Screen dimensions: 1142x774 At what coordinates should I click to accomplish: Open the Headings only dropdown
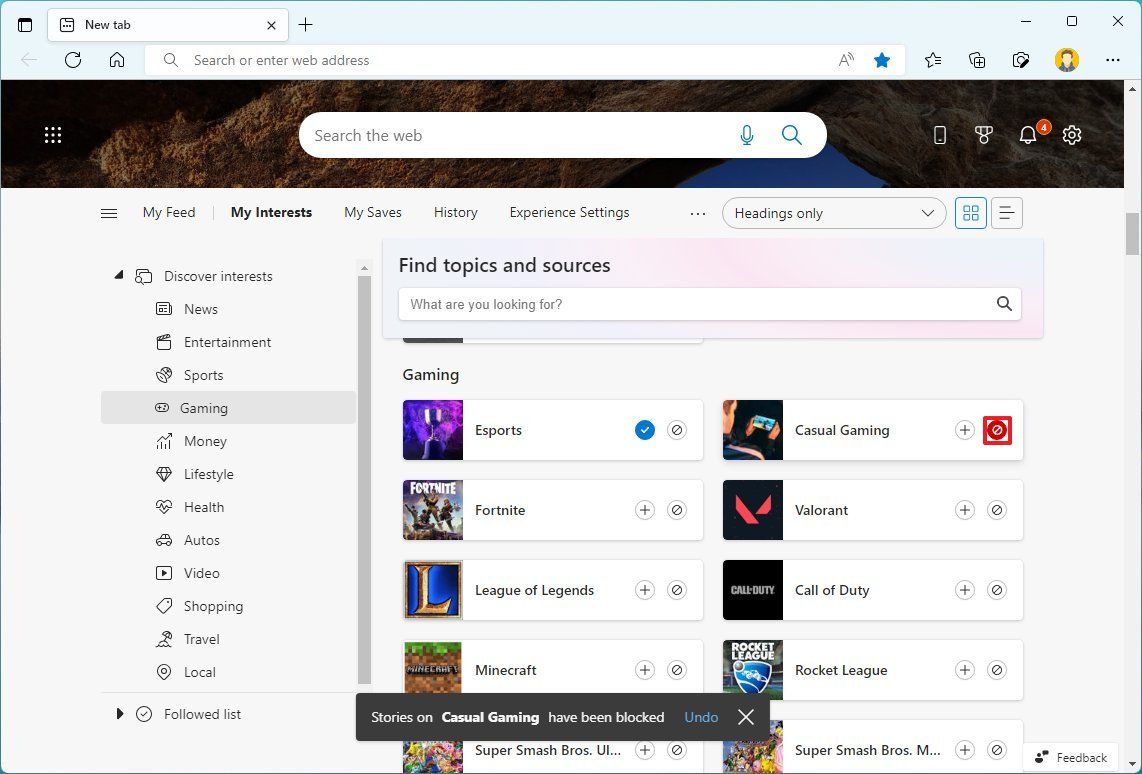click(x=833, y=212)
